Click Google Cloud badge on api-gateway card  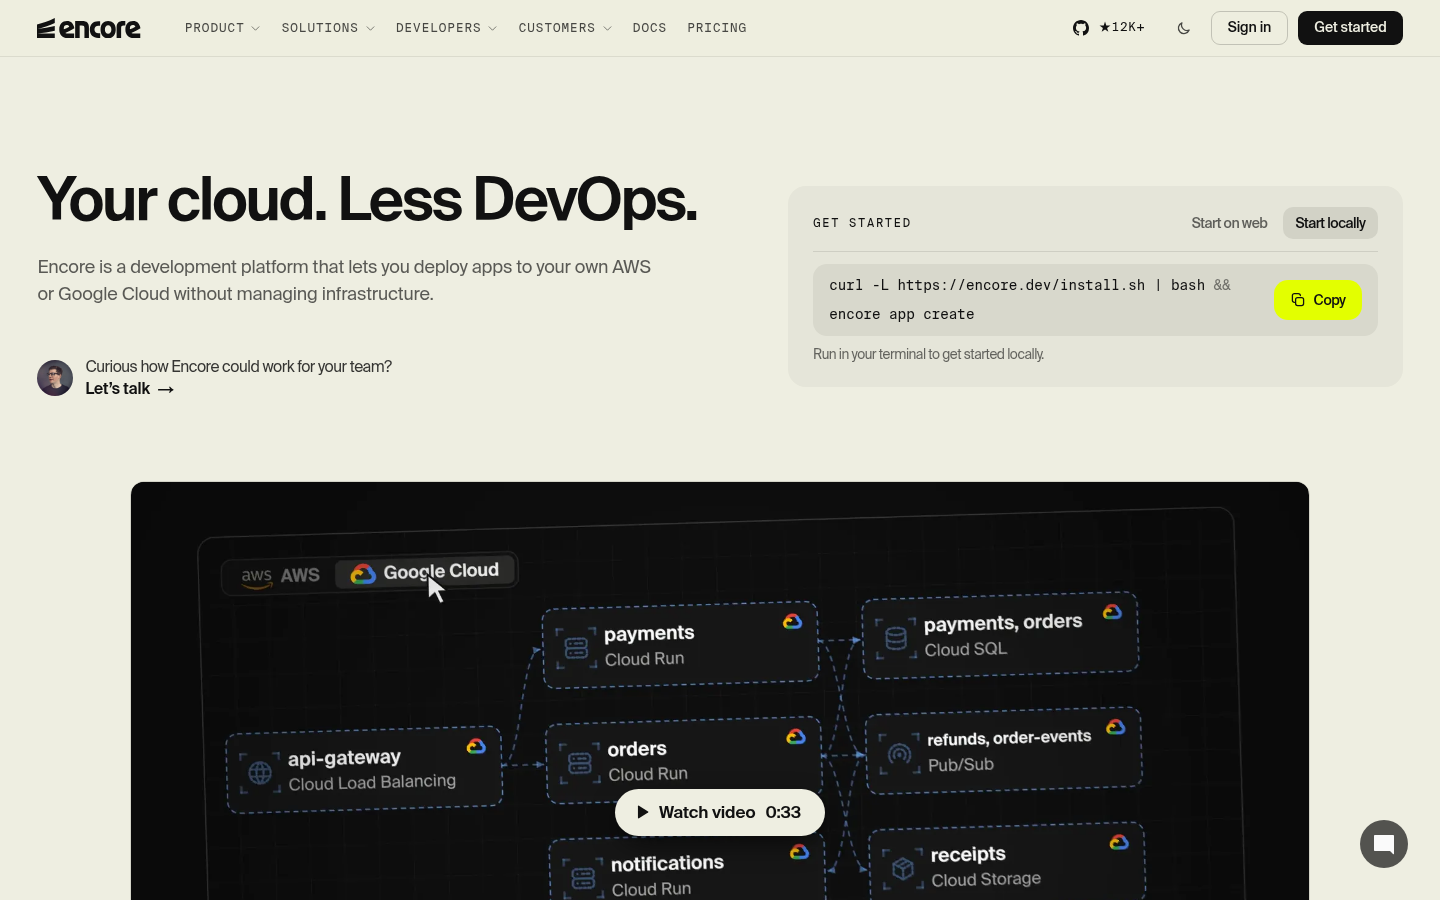coord(476,746)
